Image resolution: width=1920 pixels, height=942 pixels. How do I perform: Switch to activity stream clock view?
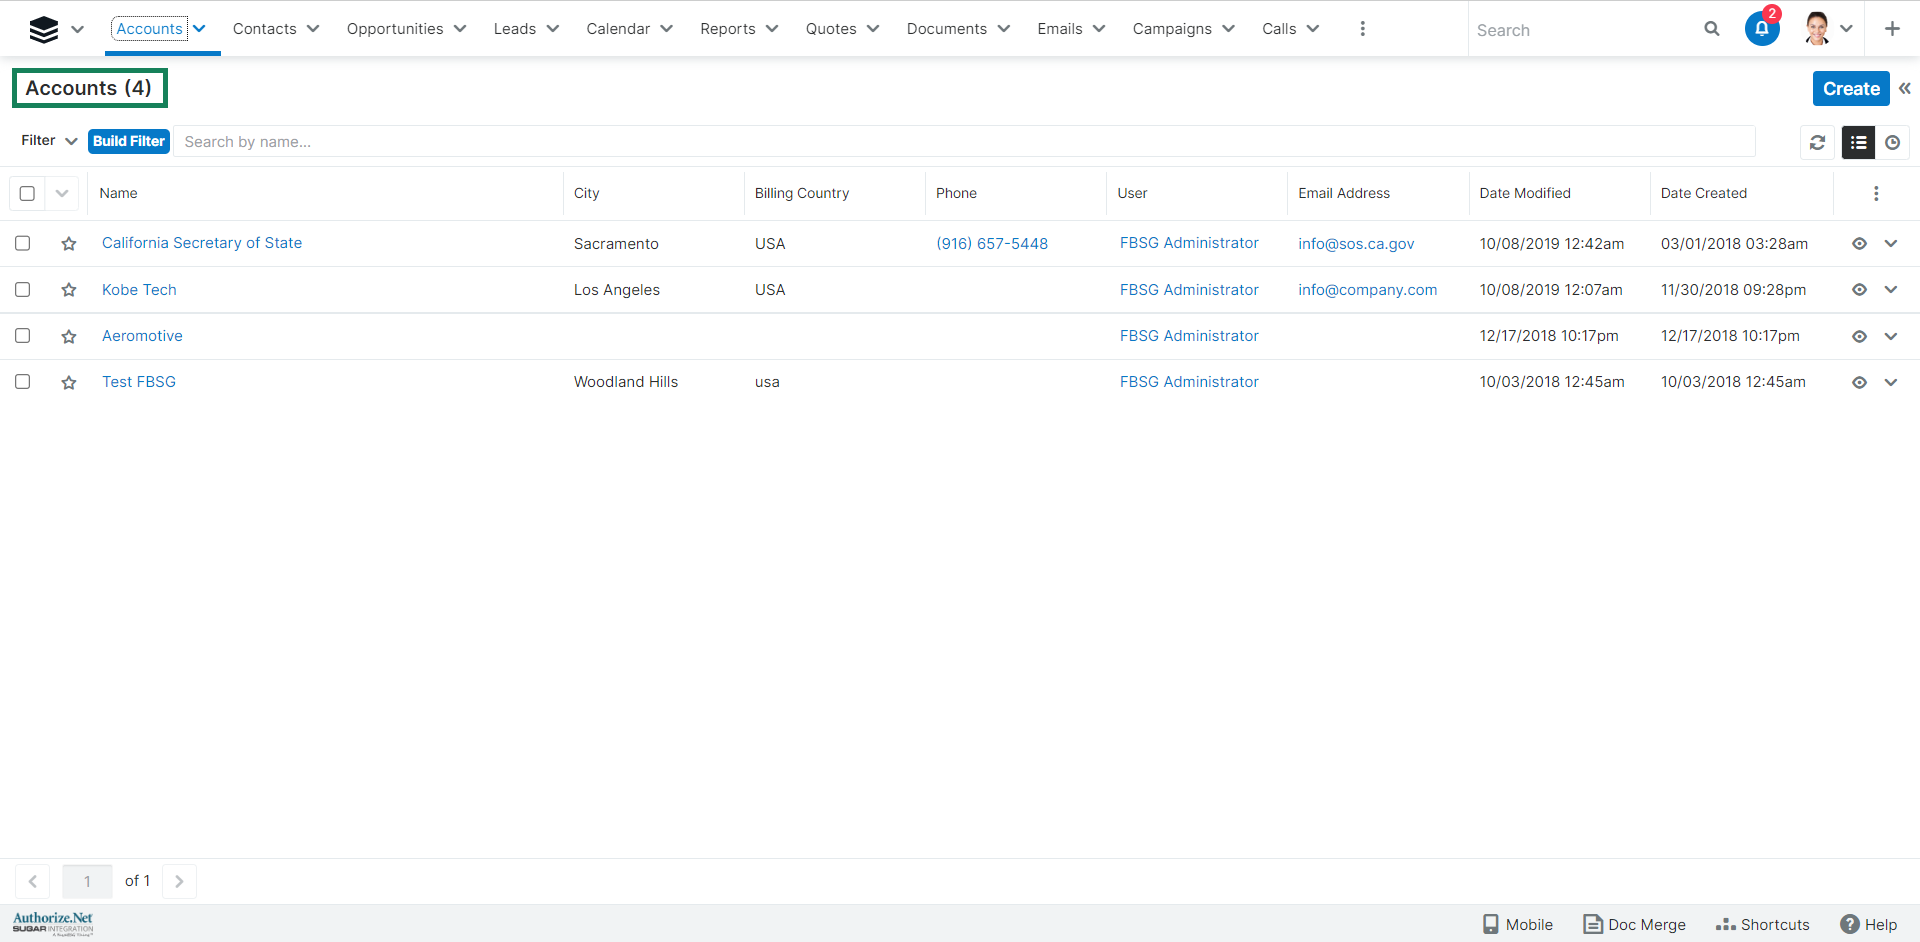click(1892, 143)
